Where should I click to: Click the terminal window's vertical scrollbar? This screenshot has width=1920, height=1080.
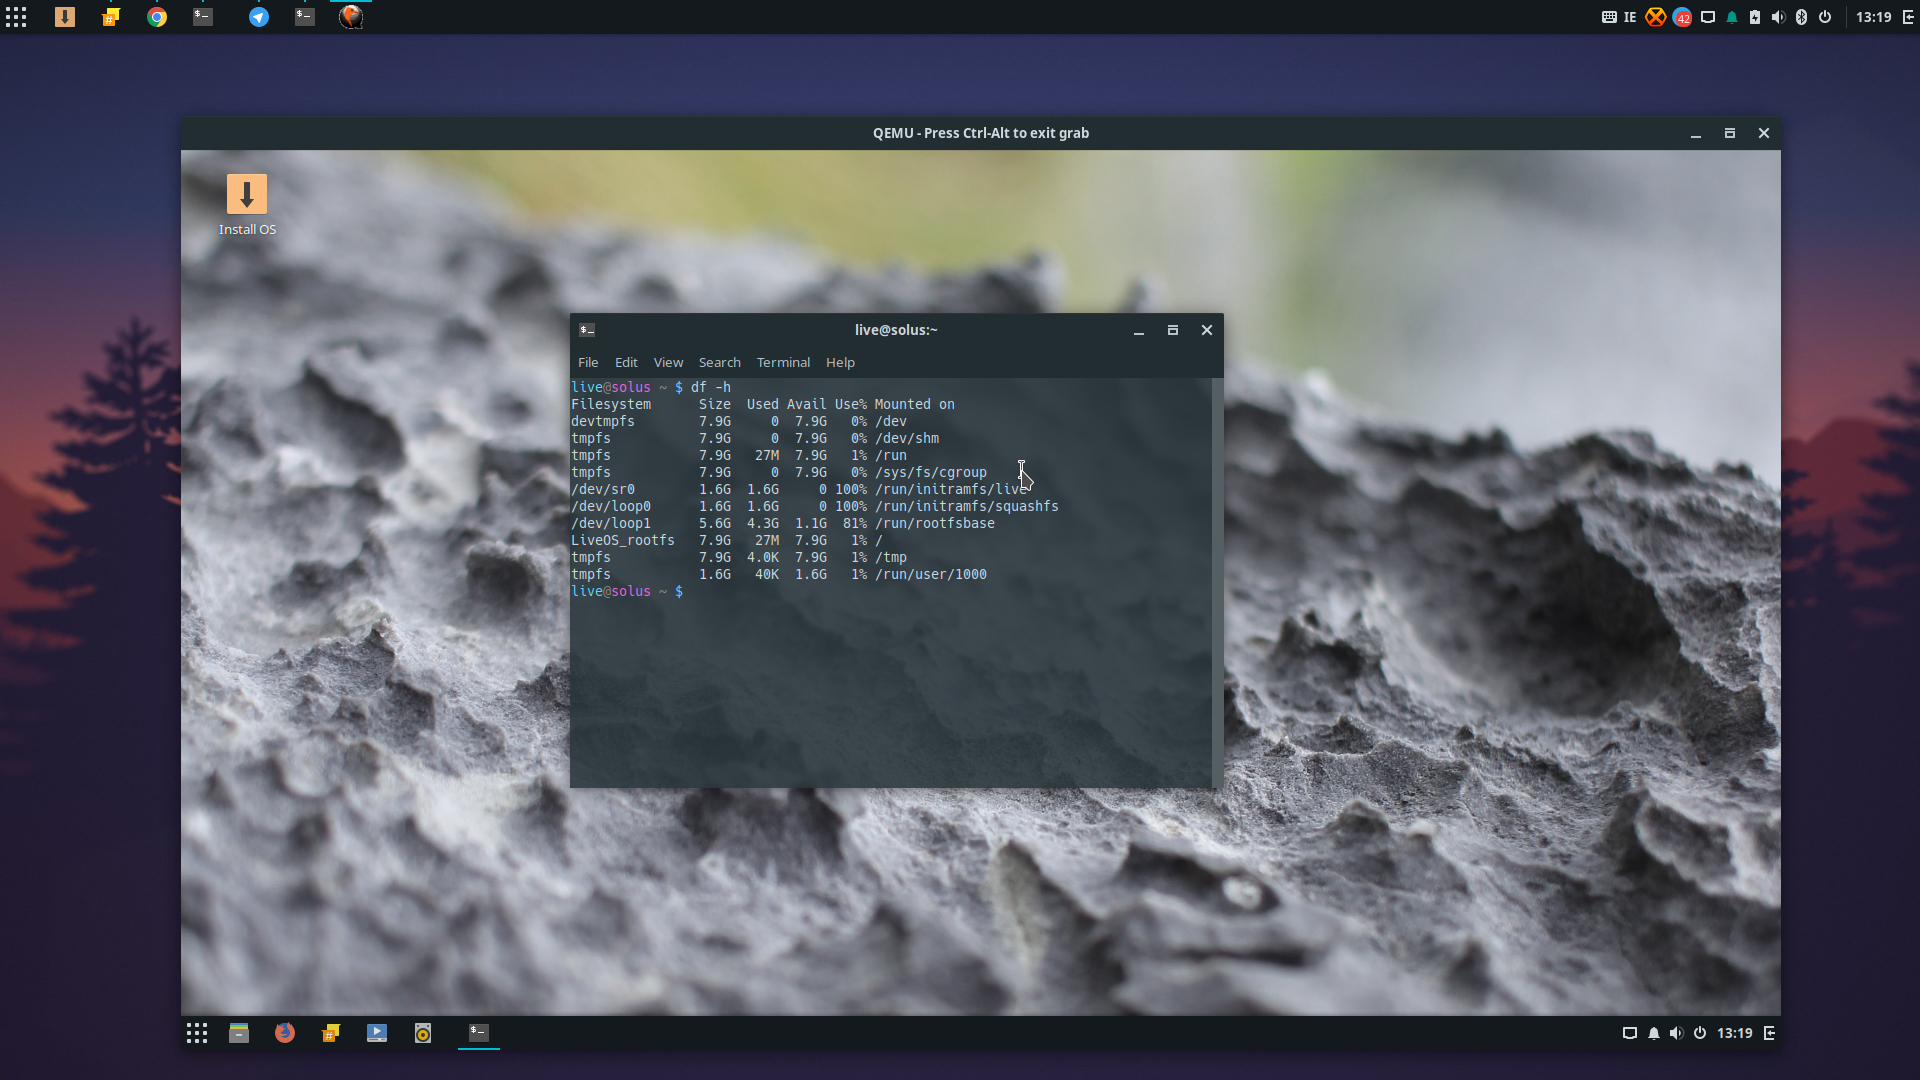point(1217,582)
